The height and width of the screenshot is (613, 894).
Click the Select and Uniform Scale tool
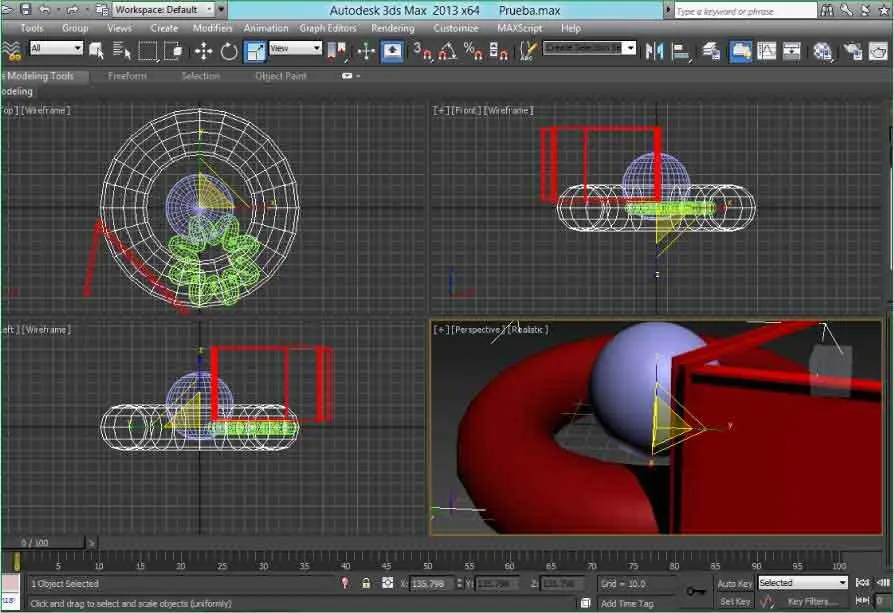tap(255, 51)
